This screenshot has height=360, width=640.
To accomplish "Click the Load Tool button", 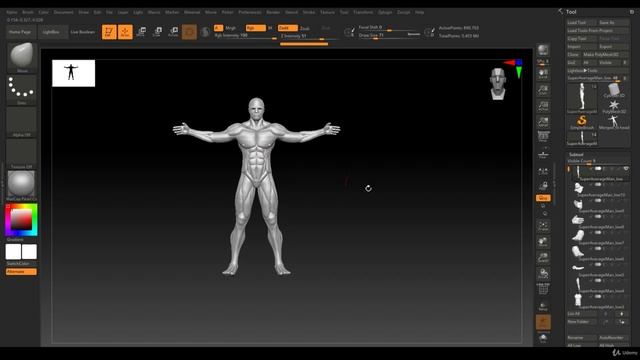I will coord(582,22).
